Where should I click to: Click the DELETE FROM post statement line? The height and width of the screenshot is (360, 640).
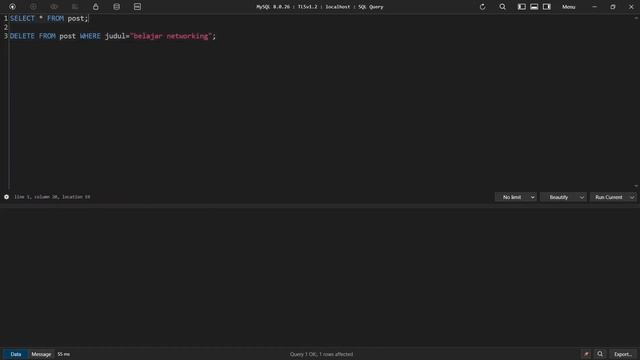[113, 36]
